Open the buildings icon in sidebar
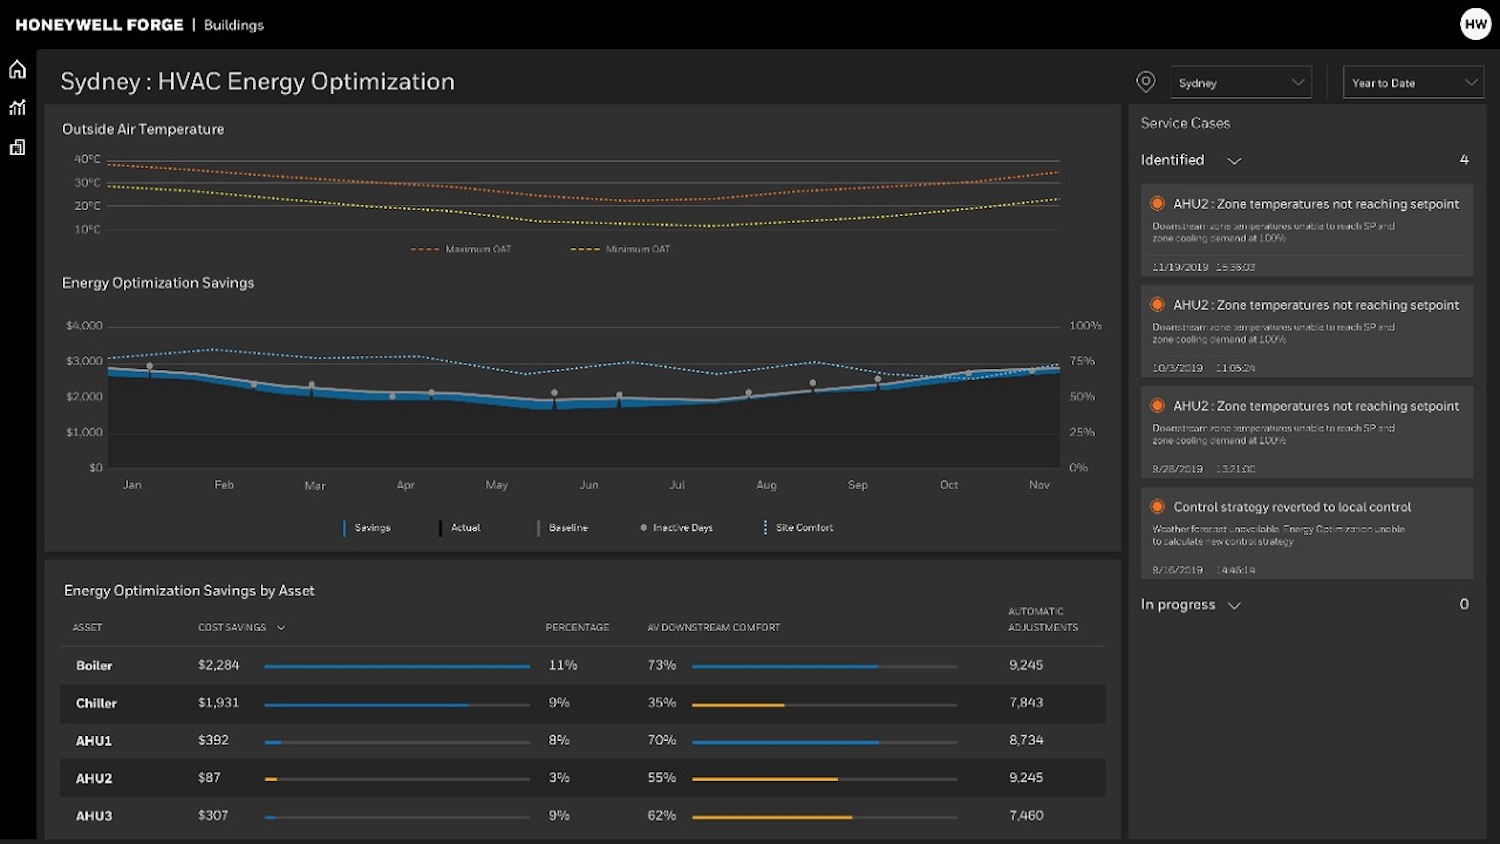Image resolution: width=1500 pixels, height=844 pixels. click(x=17, y=147)
